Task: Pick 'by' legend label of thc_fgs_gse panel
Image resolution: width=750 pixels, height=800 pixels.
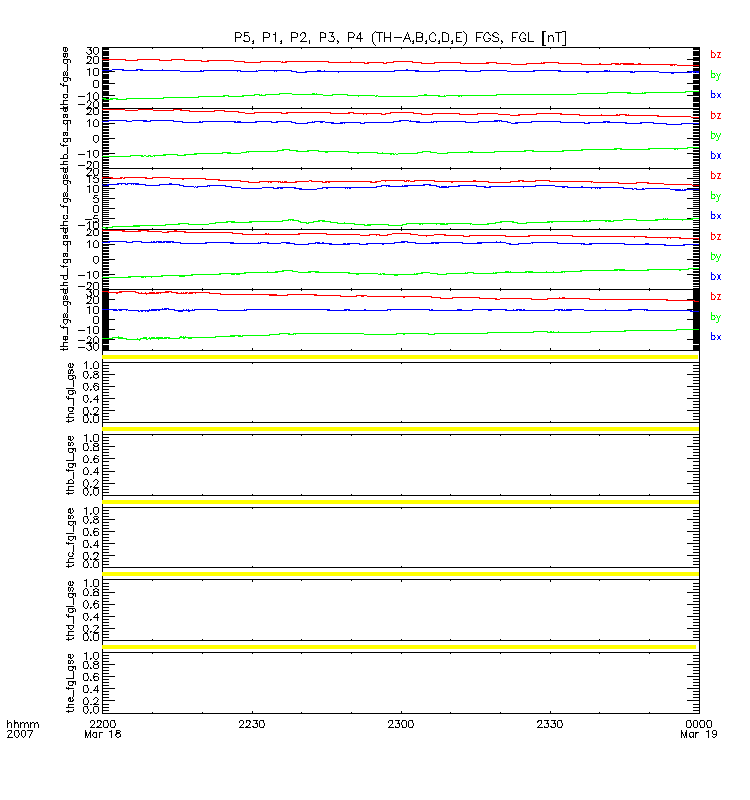Action: click(x=715, y=196)
